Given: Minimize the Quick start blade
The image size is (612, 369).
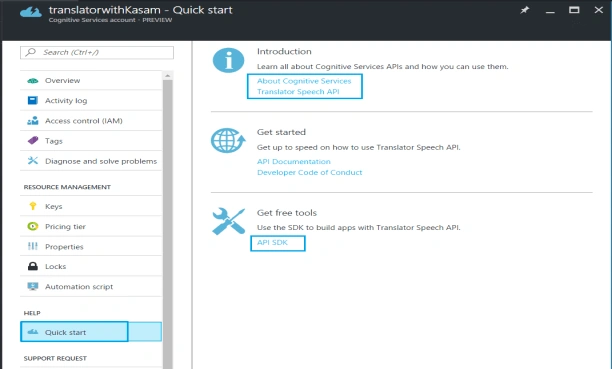Looking at the screenshot, I should pyautogui.click(x=550, y=12).
